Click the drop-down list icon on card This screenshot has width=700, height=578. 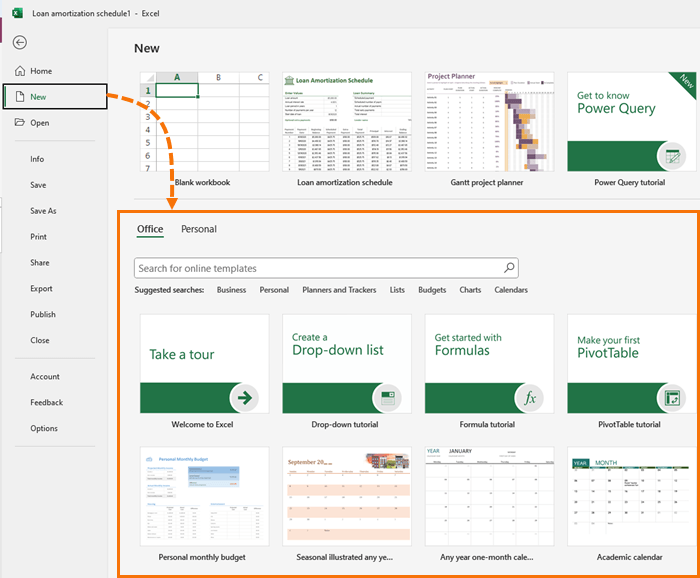pos(387,398)
